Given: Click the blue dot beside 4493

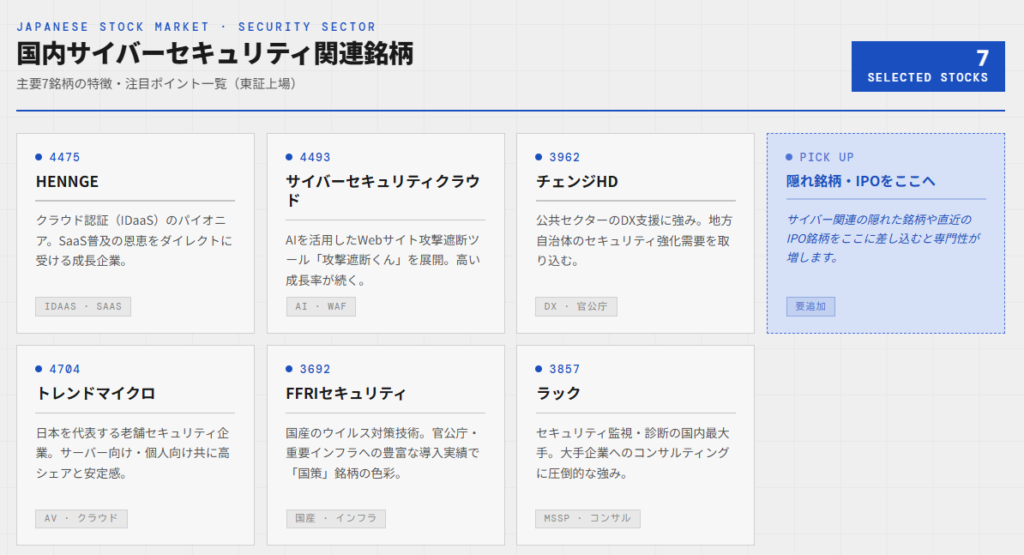Looking at the screenshot, I should (x=289, y=157).
